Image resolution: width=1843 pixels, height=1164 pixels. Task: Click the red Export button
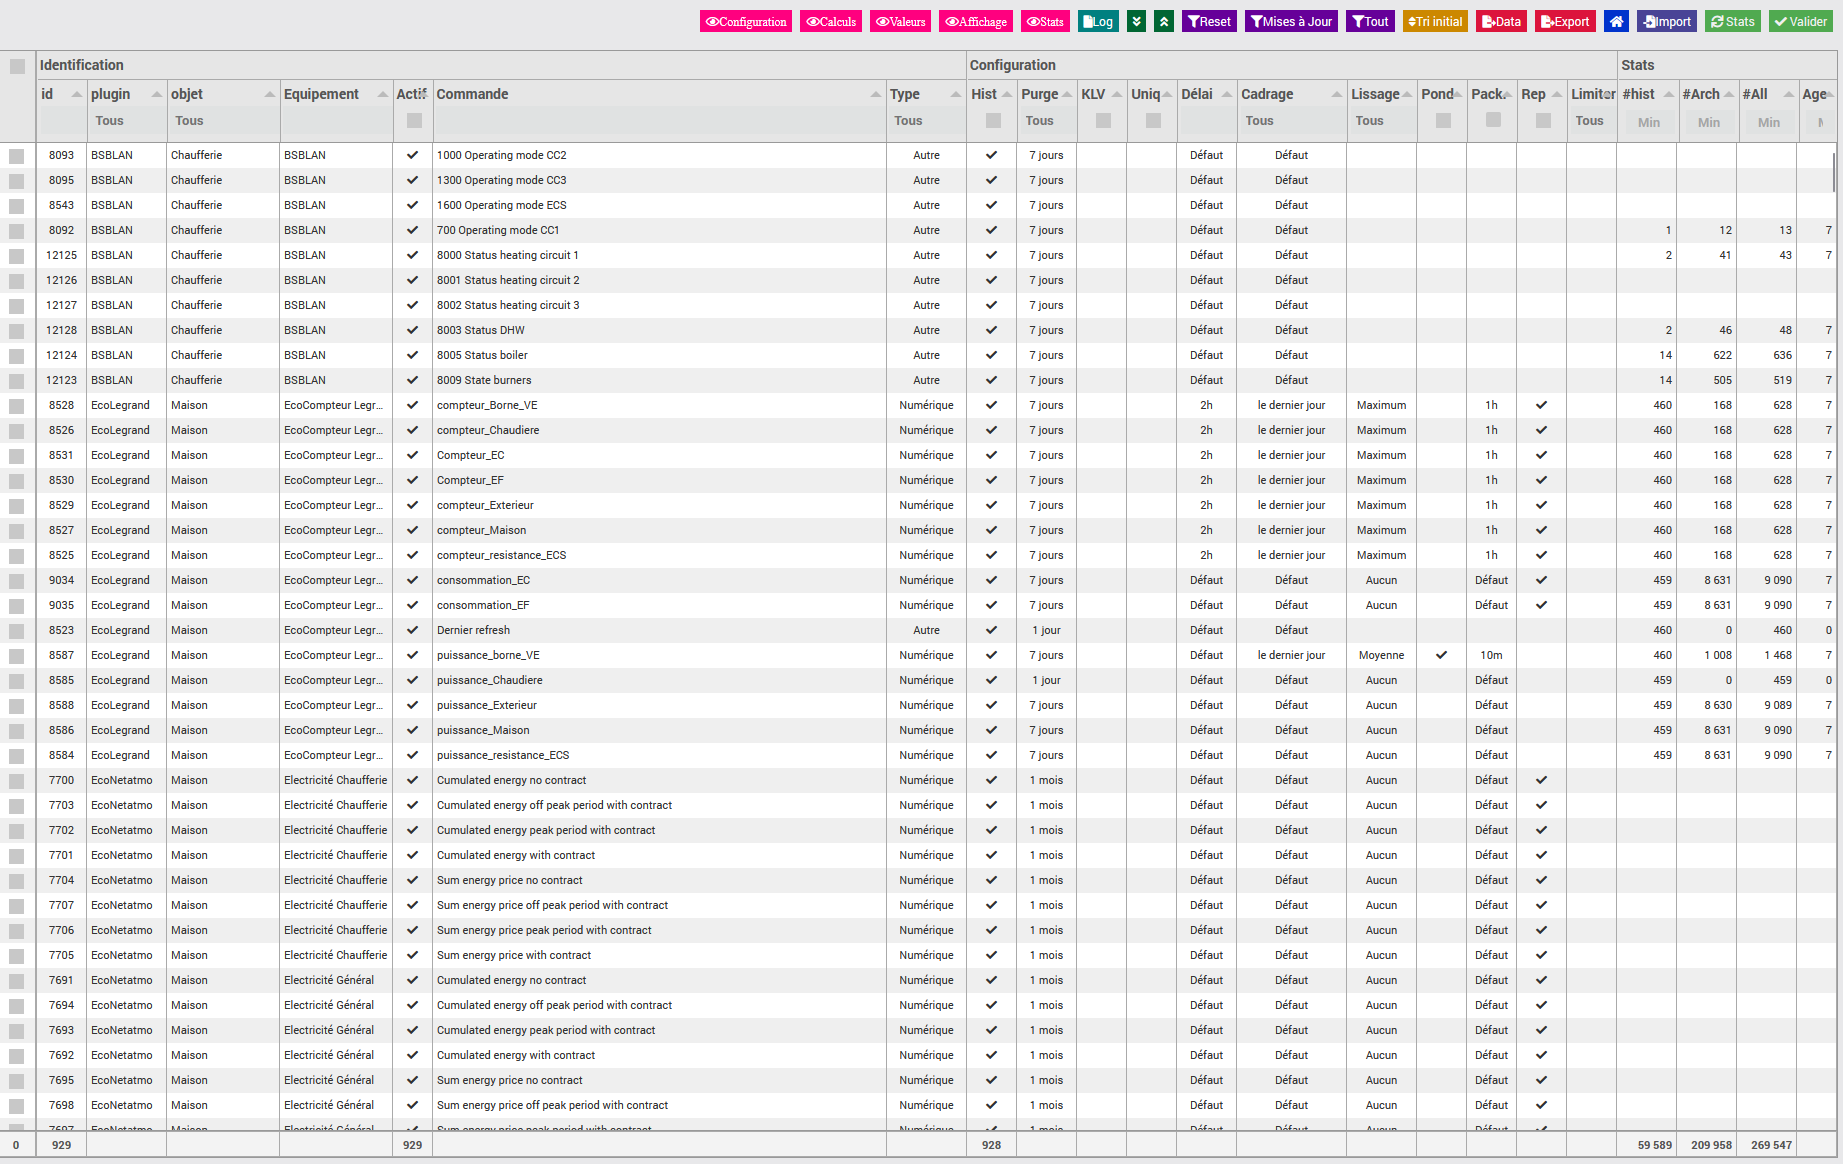pos(1565,21)
